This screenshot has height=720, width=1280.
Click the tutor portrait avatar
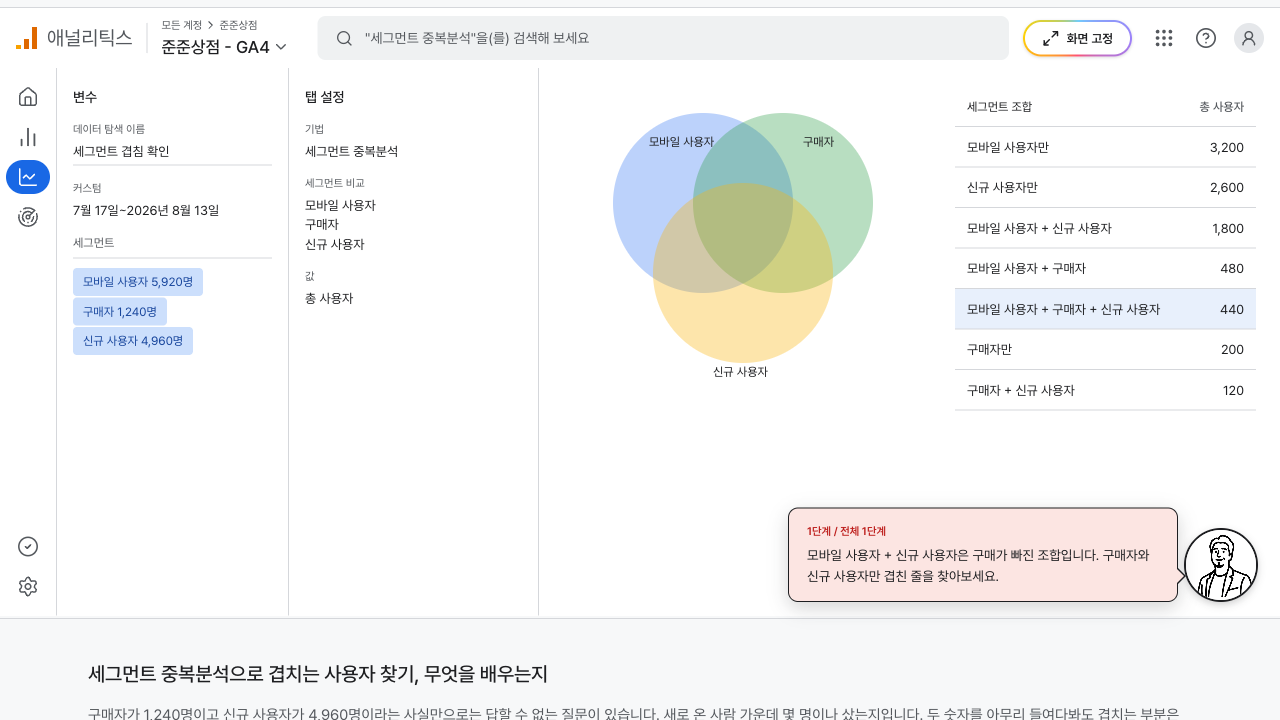(x=1220, y=565)
